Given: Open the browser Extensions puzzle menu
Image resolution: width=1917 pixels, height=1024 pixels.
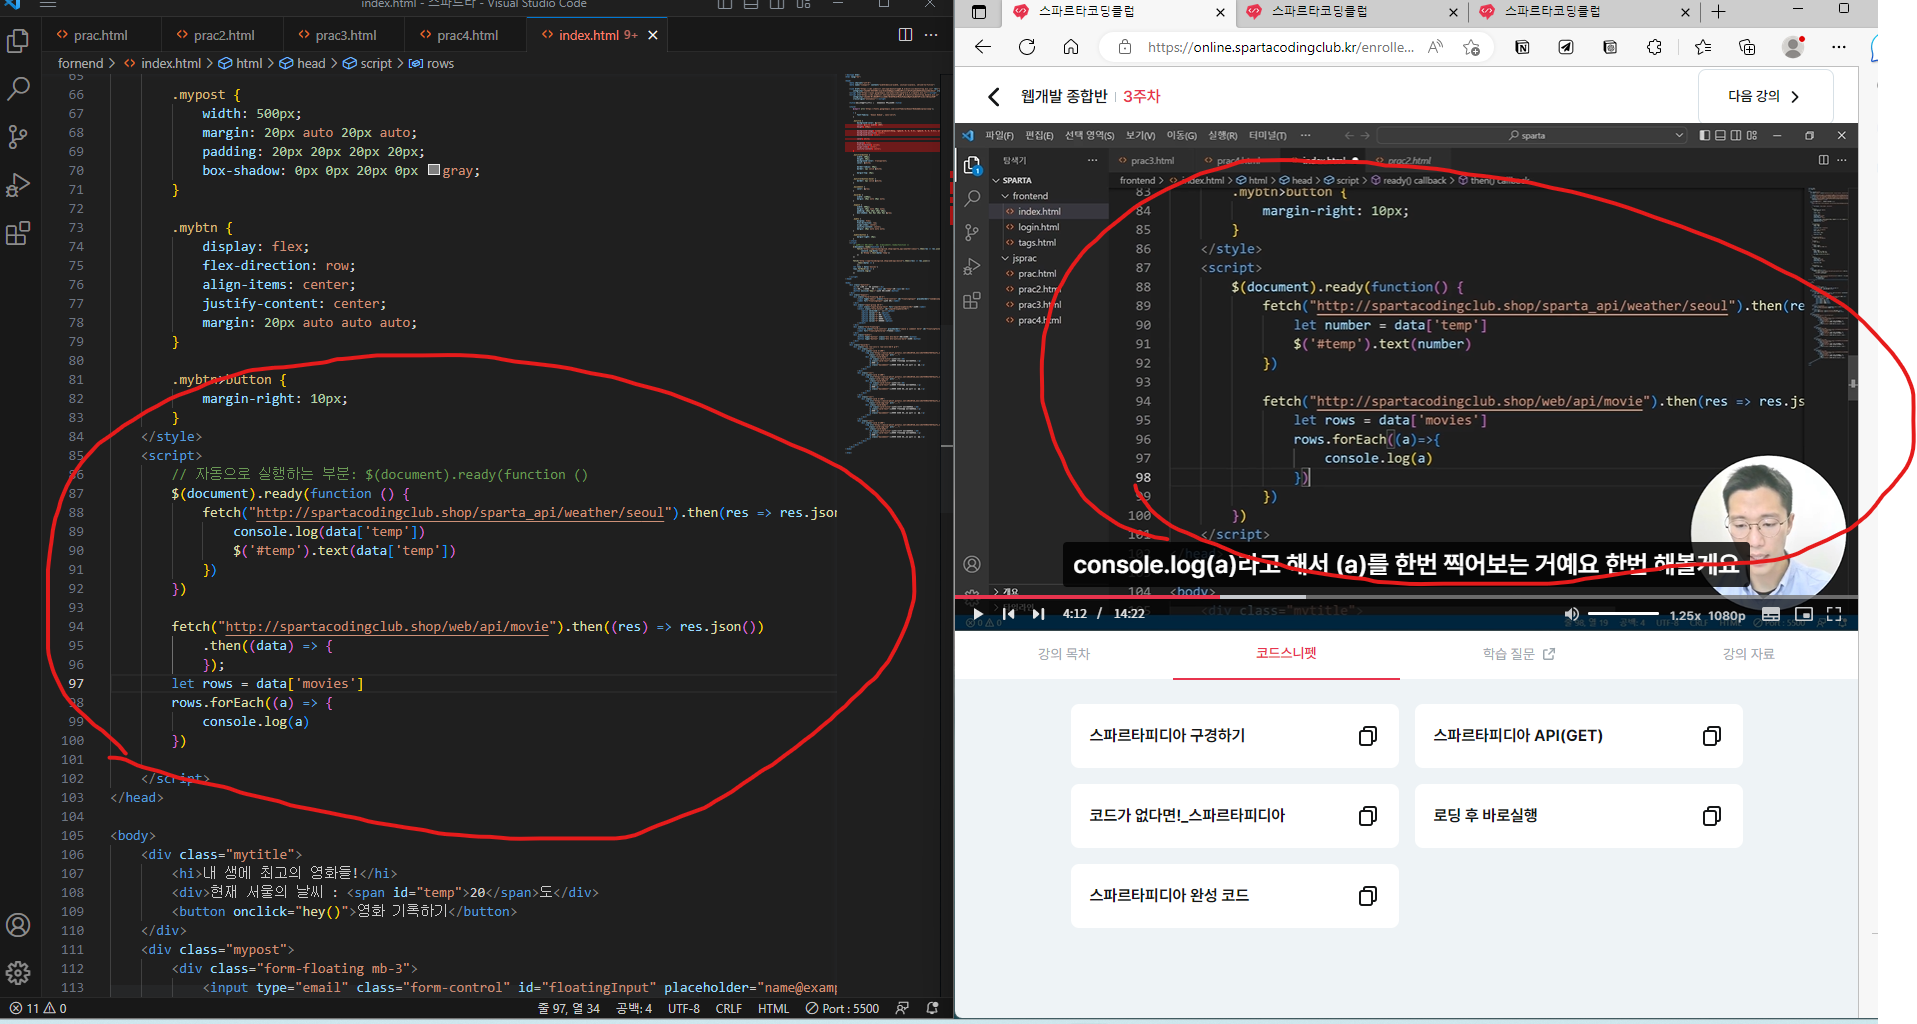Looking at the screenshot, I should [x=1654, y=47].
